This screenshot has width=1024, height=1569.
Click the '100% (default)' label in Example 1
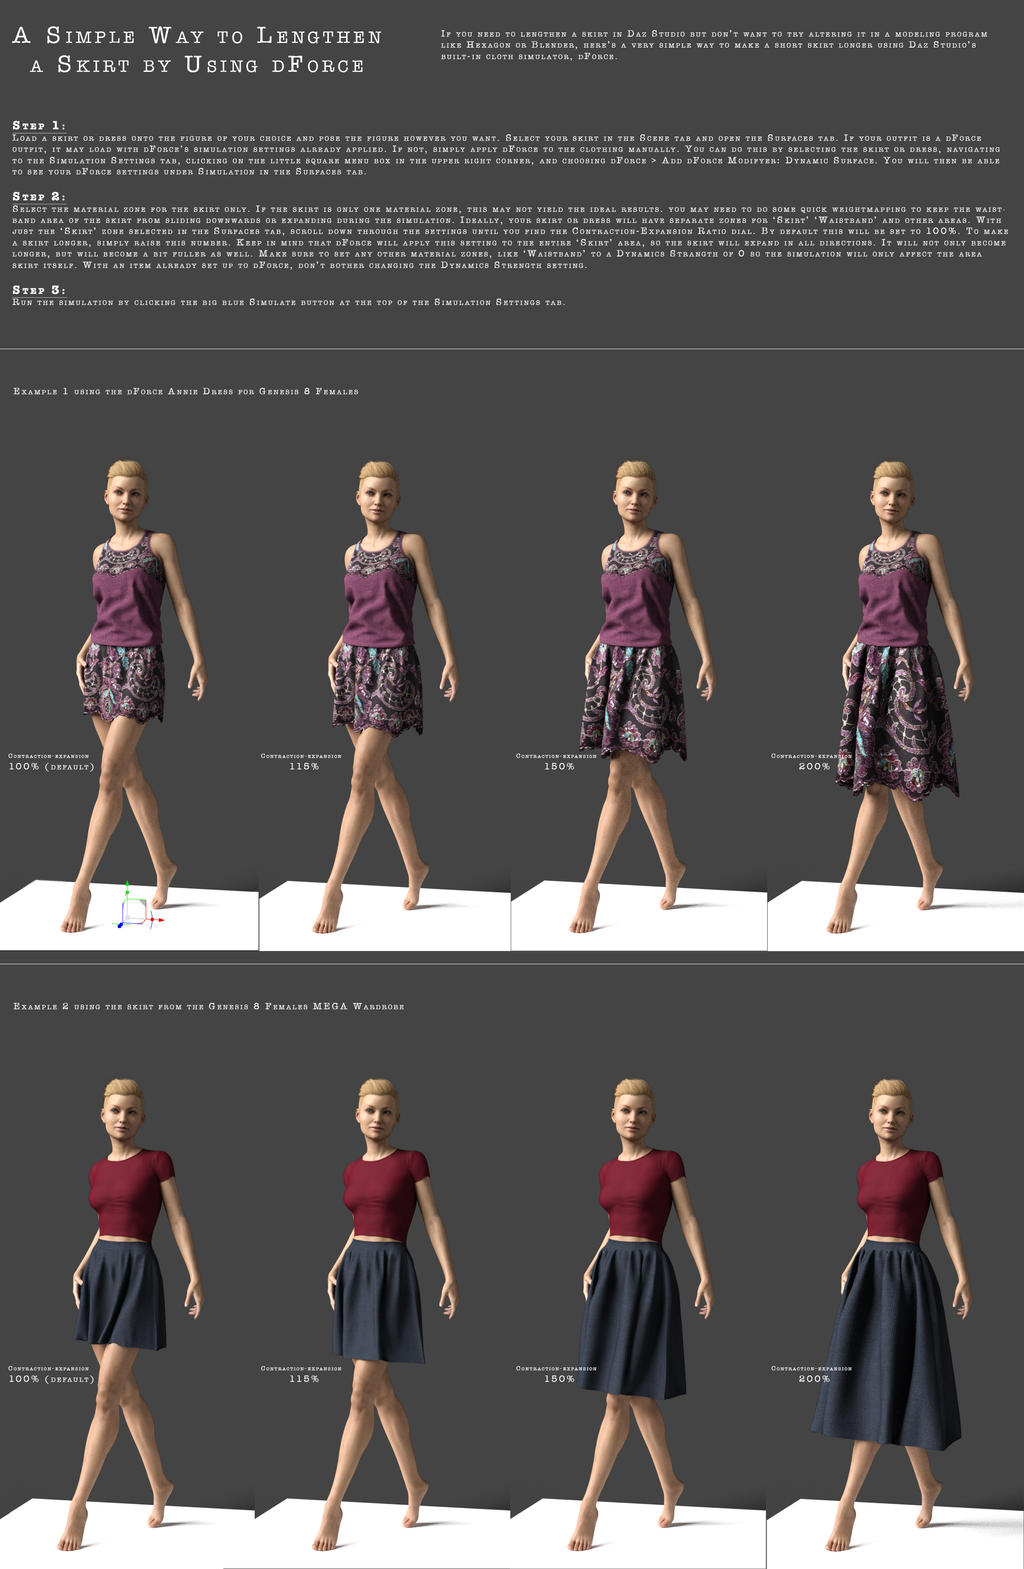(51, 766)
